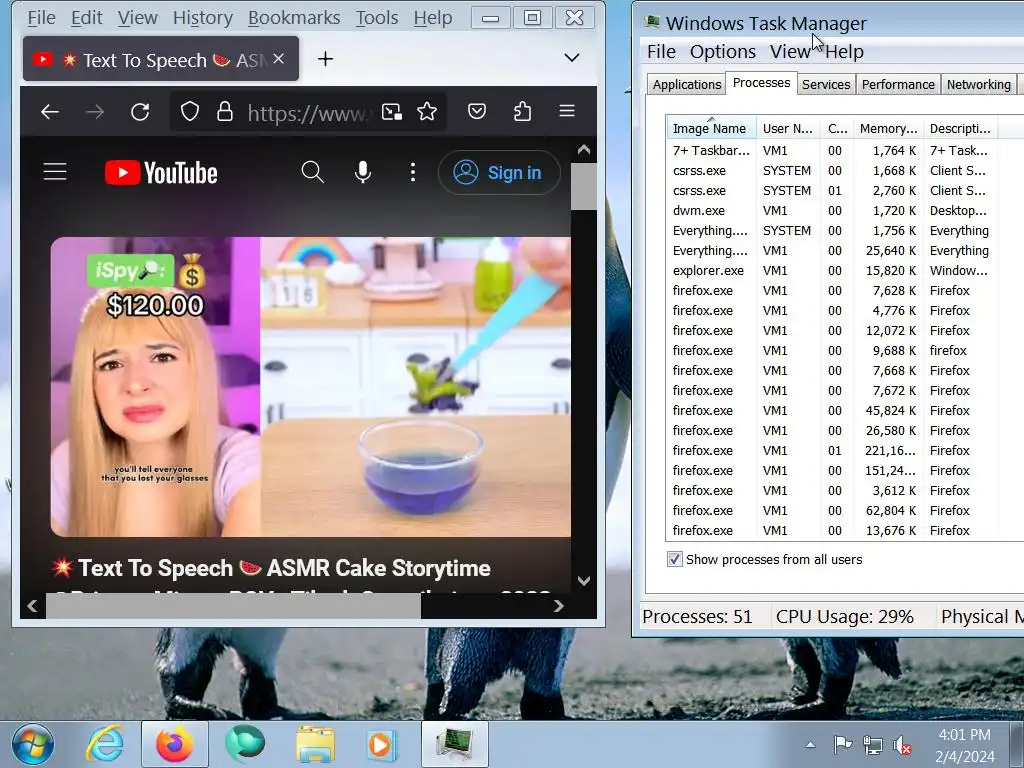
Task: Open the network tray icon
Action: coord(872,744)
